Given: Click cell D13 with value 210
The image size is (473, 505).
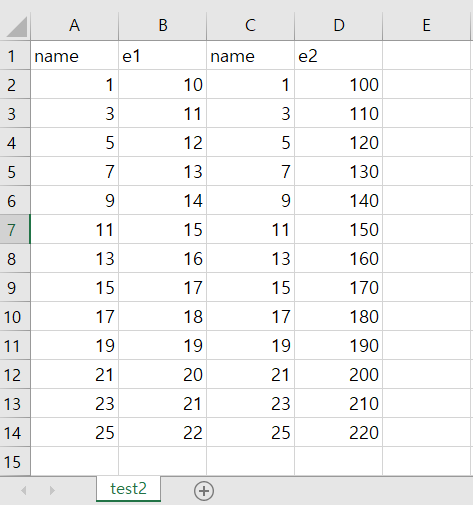Looking at the screenshot, I should tap(338, 403).
